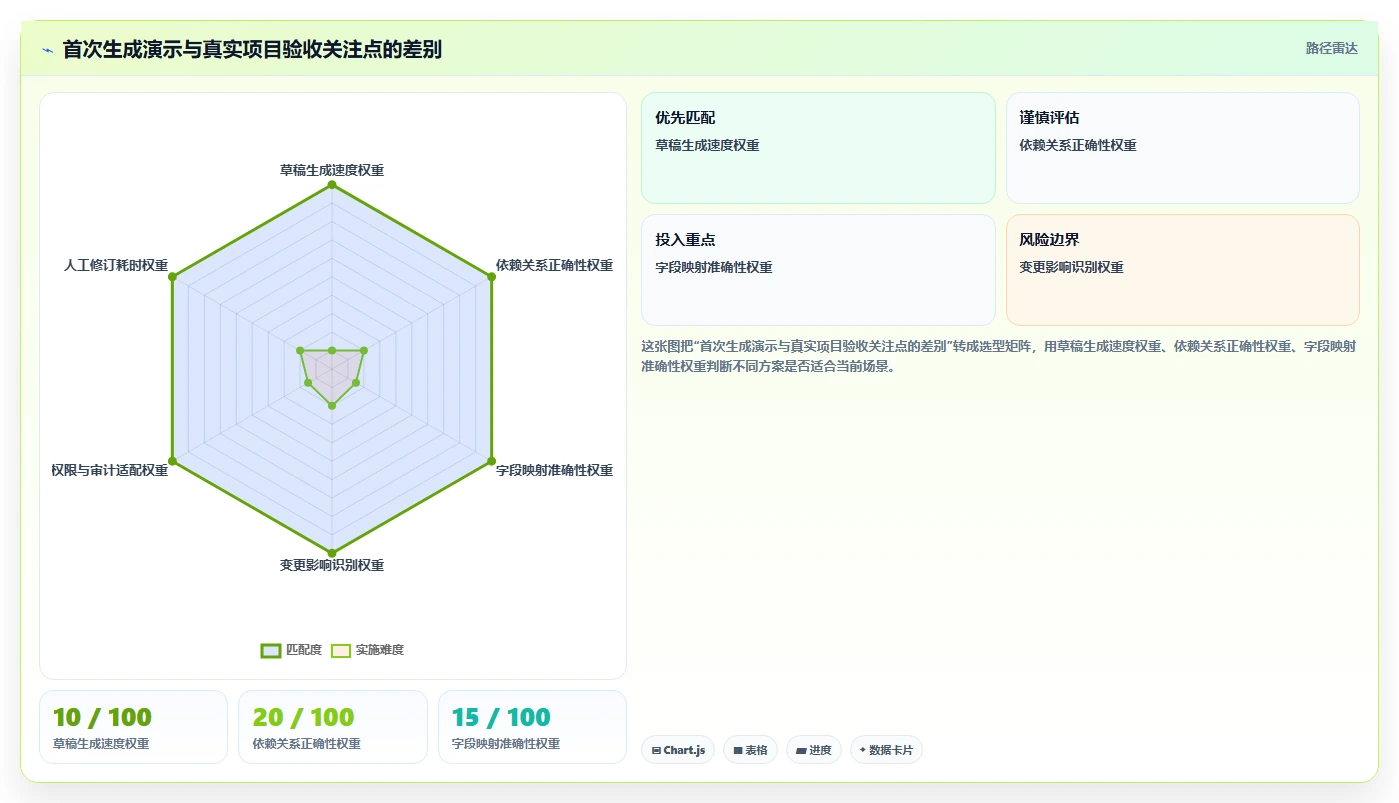
Task: Click 字段映射准确性权重 label under 15 / 100
Action: point(506,744)
